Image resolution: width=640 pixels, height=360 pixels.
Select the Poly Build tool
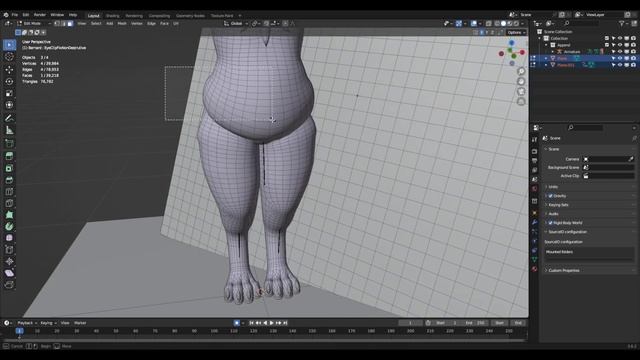click(x=9, y=215)
